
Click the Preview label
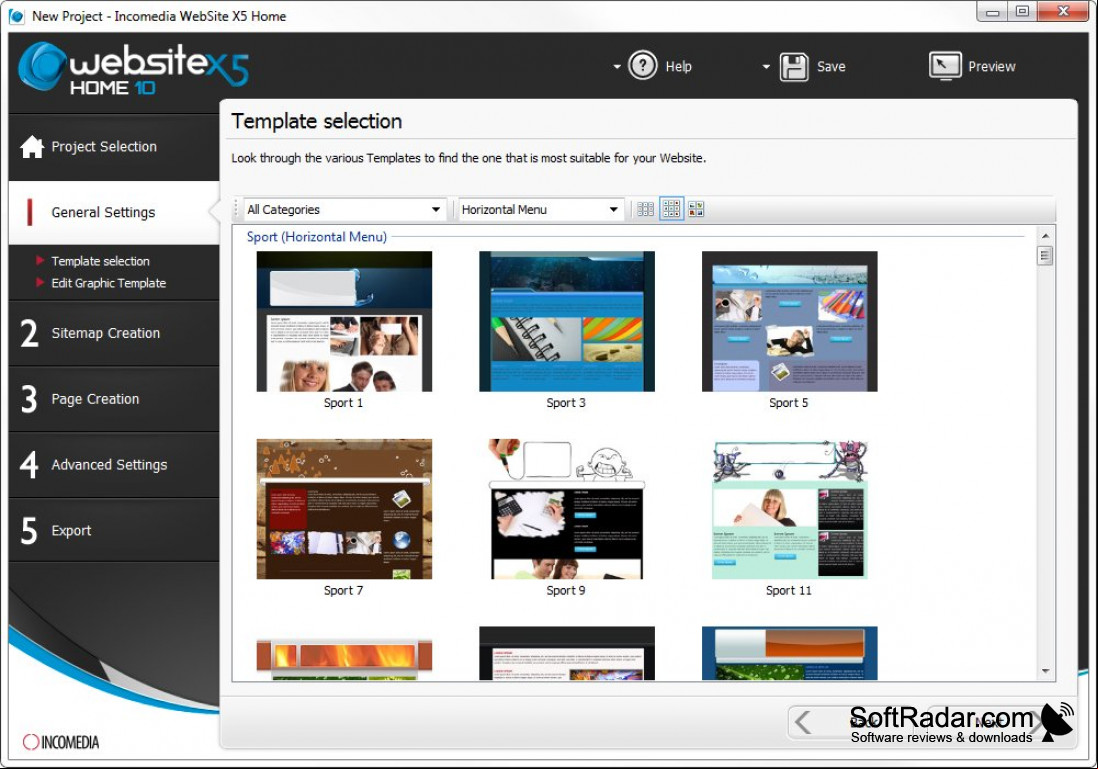[992, 67]
